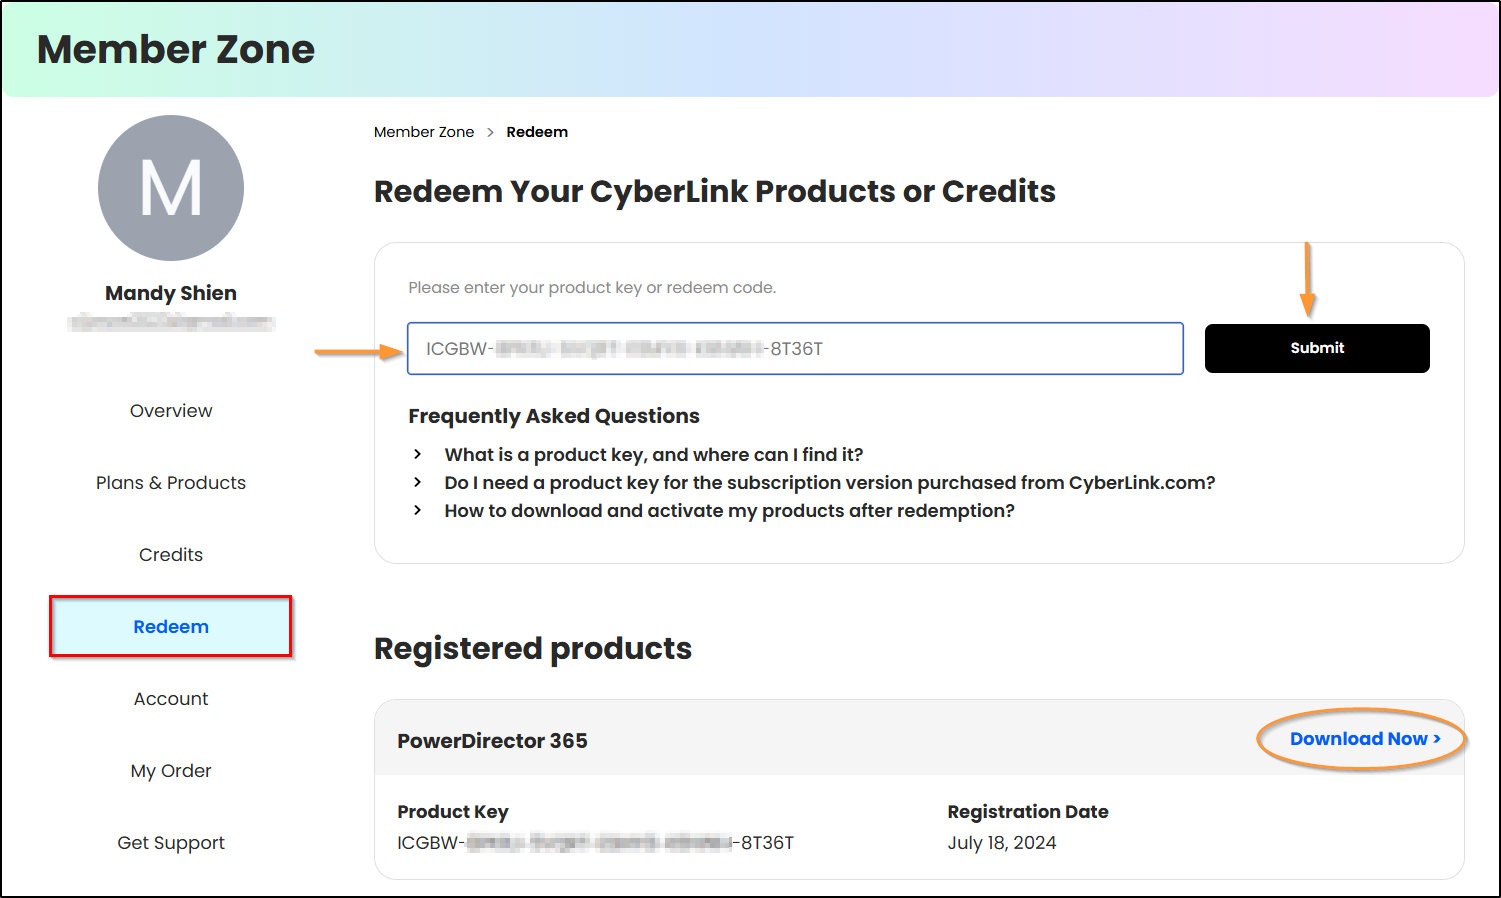The height and width of the screenshot is (898, 1501).
Task: Open the subscription version product key question
Action: tap(829, 483)
